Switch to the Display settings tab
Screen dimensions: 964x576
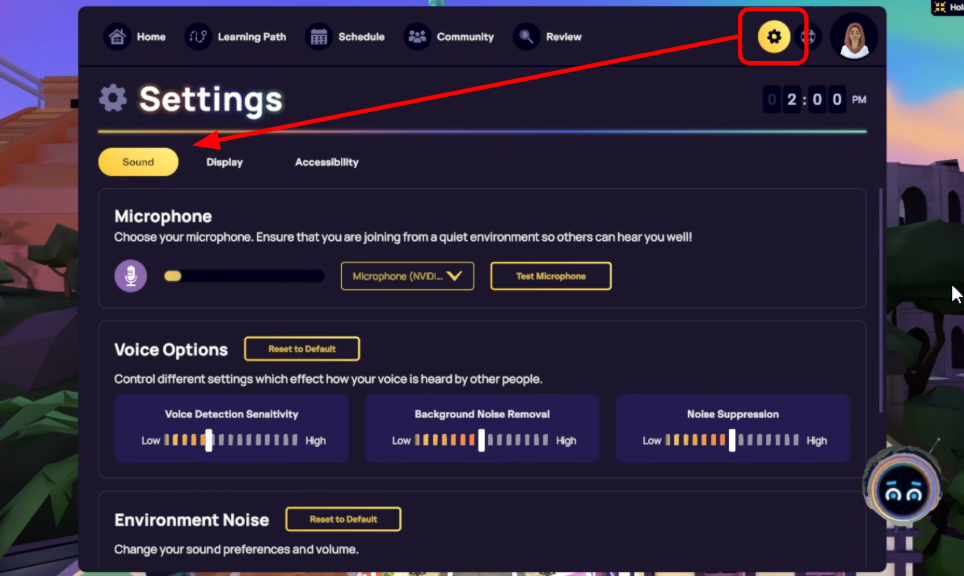point(224,162)
